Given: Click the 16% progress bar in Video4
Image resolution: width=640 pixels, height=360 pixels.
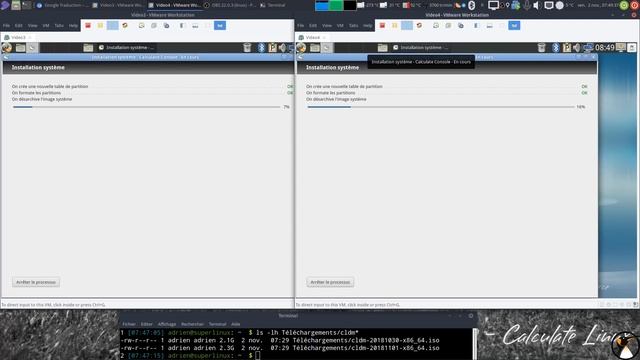Looking at the screenshot, I should click(441, 107).
